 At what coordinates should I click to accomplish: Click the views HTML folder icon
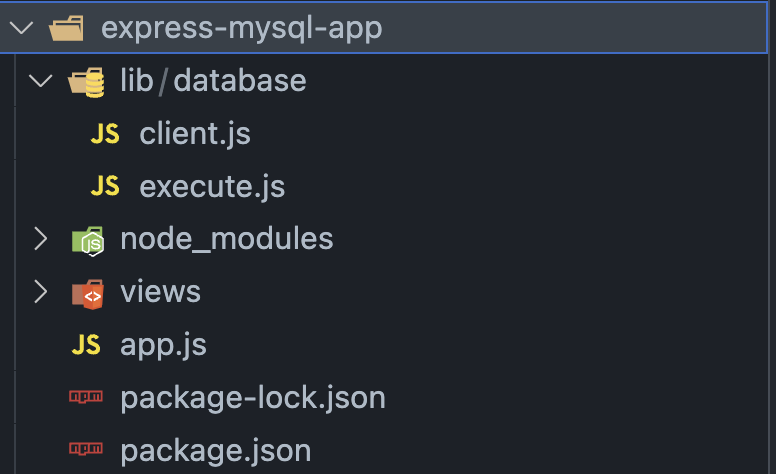pos(88,294)
